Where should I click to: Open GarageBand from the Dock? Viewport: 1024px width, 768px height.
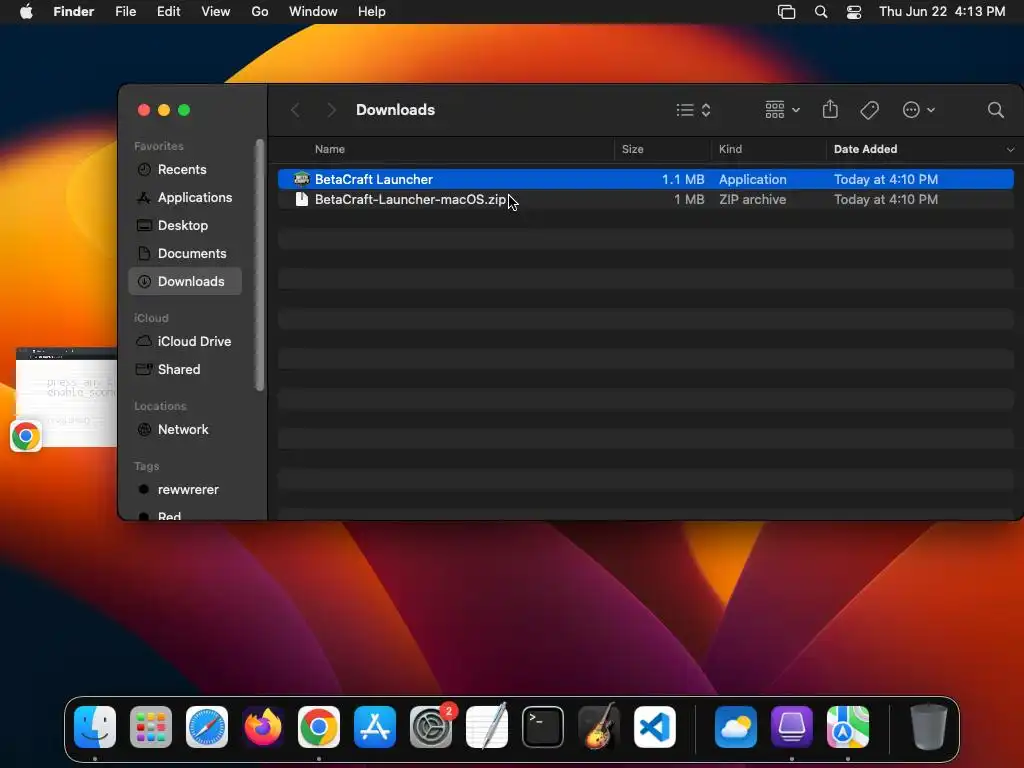pos(599,727)
